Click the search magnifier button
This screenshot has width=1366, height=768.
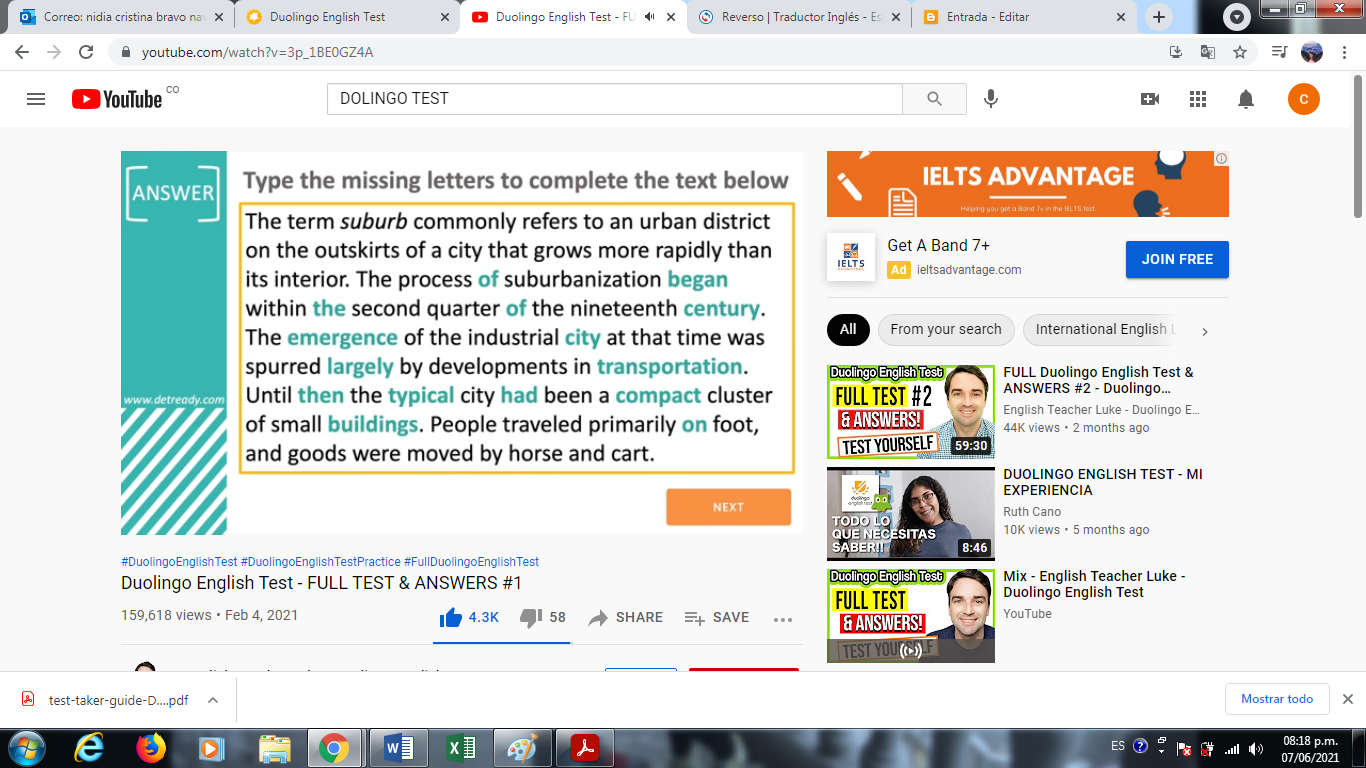(934, 99)
